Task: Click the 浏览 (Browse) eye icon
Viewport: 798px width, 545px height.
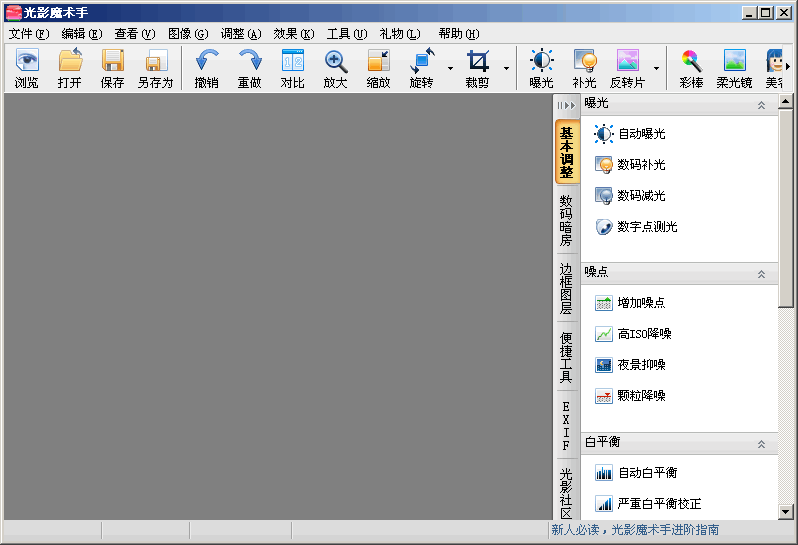Action: click(x=27, y=68)
